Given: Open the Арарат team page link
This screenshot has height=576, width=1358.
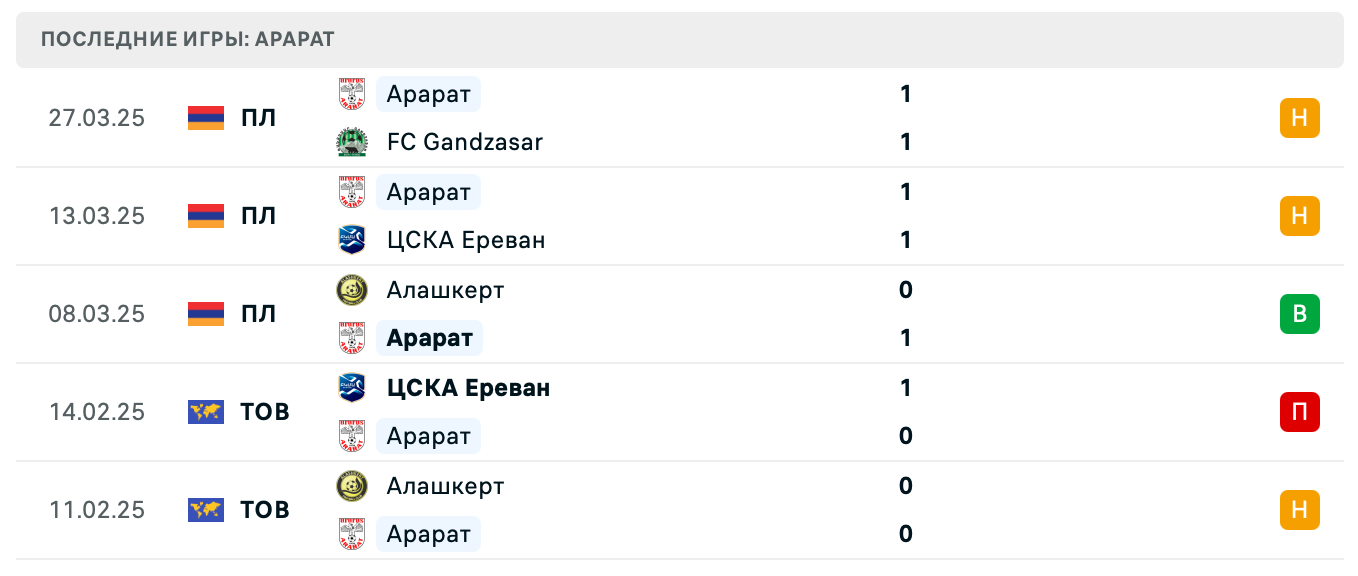Looking at the screenshot, I should (428, 94).
